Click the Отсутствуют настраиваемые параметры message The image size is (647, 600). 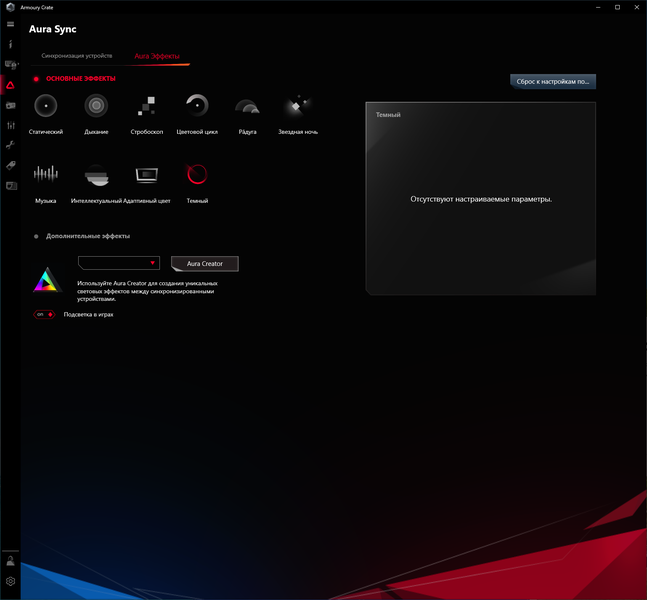coord(481,199)
